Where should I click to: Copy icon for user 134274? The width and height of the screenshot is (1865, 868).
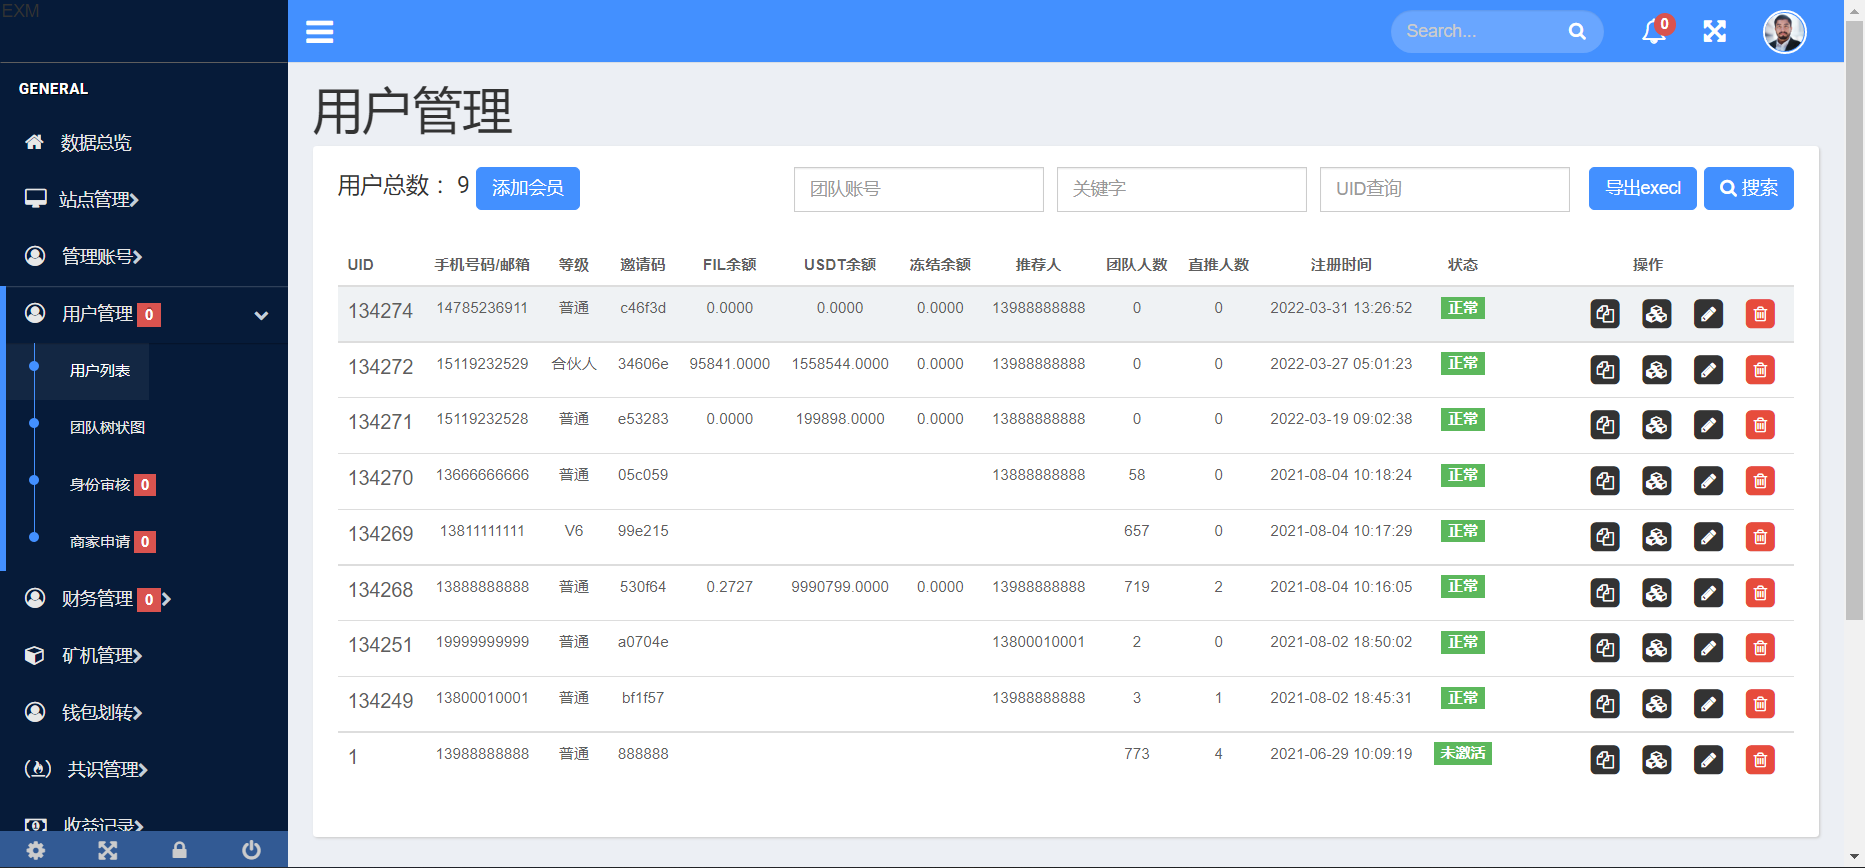click(1605, 314)
